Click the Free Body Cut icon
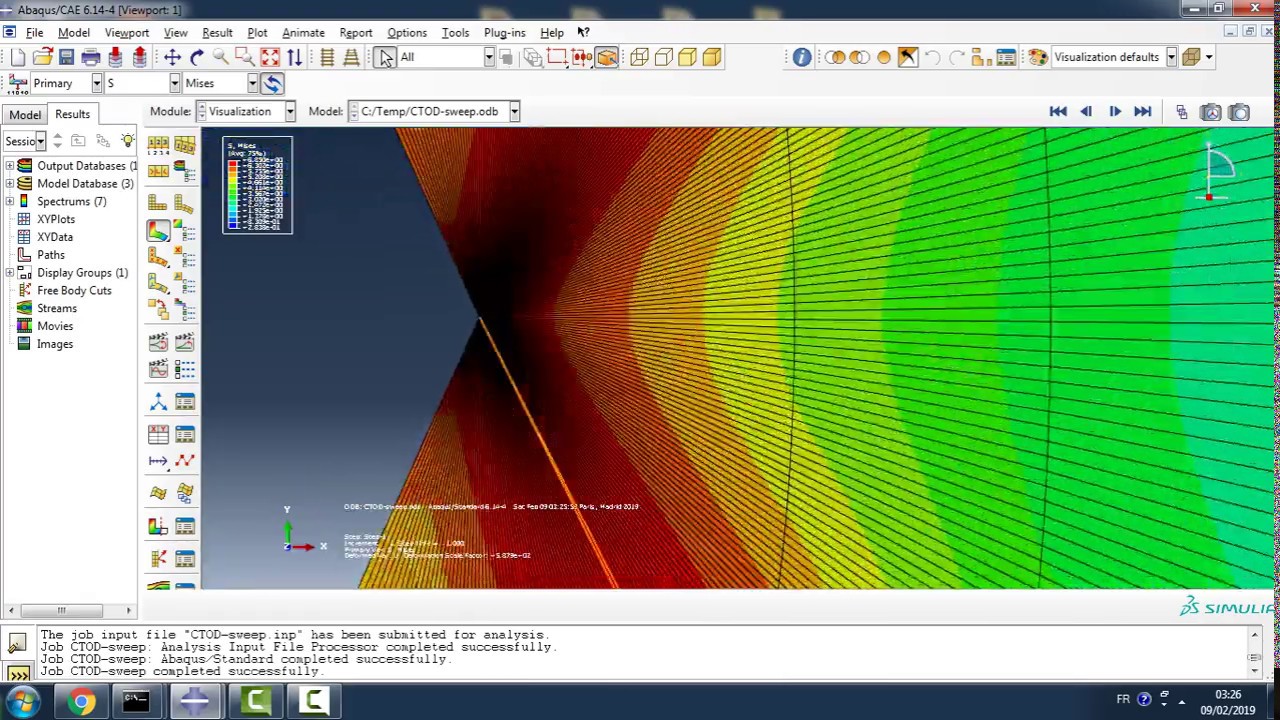Image resolution: width=1280 pixels, height=720 pixels. 158,558
